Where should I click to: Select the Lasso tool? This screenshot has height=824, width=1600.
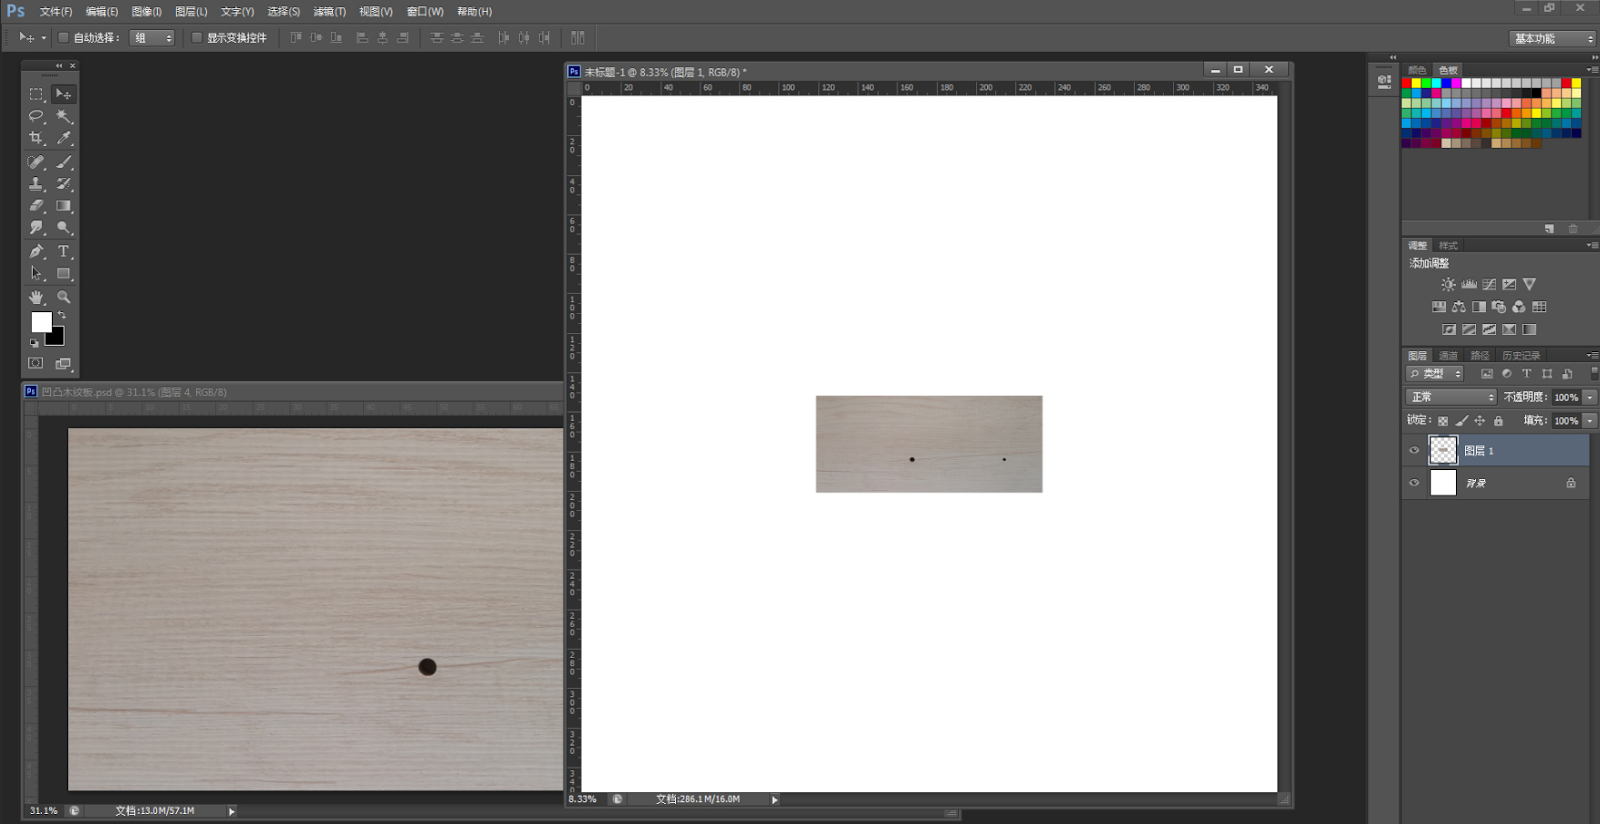(x=36, y=116)
